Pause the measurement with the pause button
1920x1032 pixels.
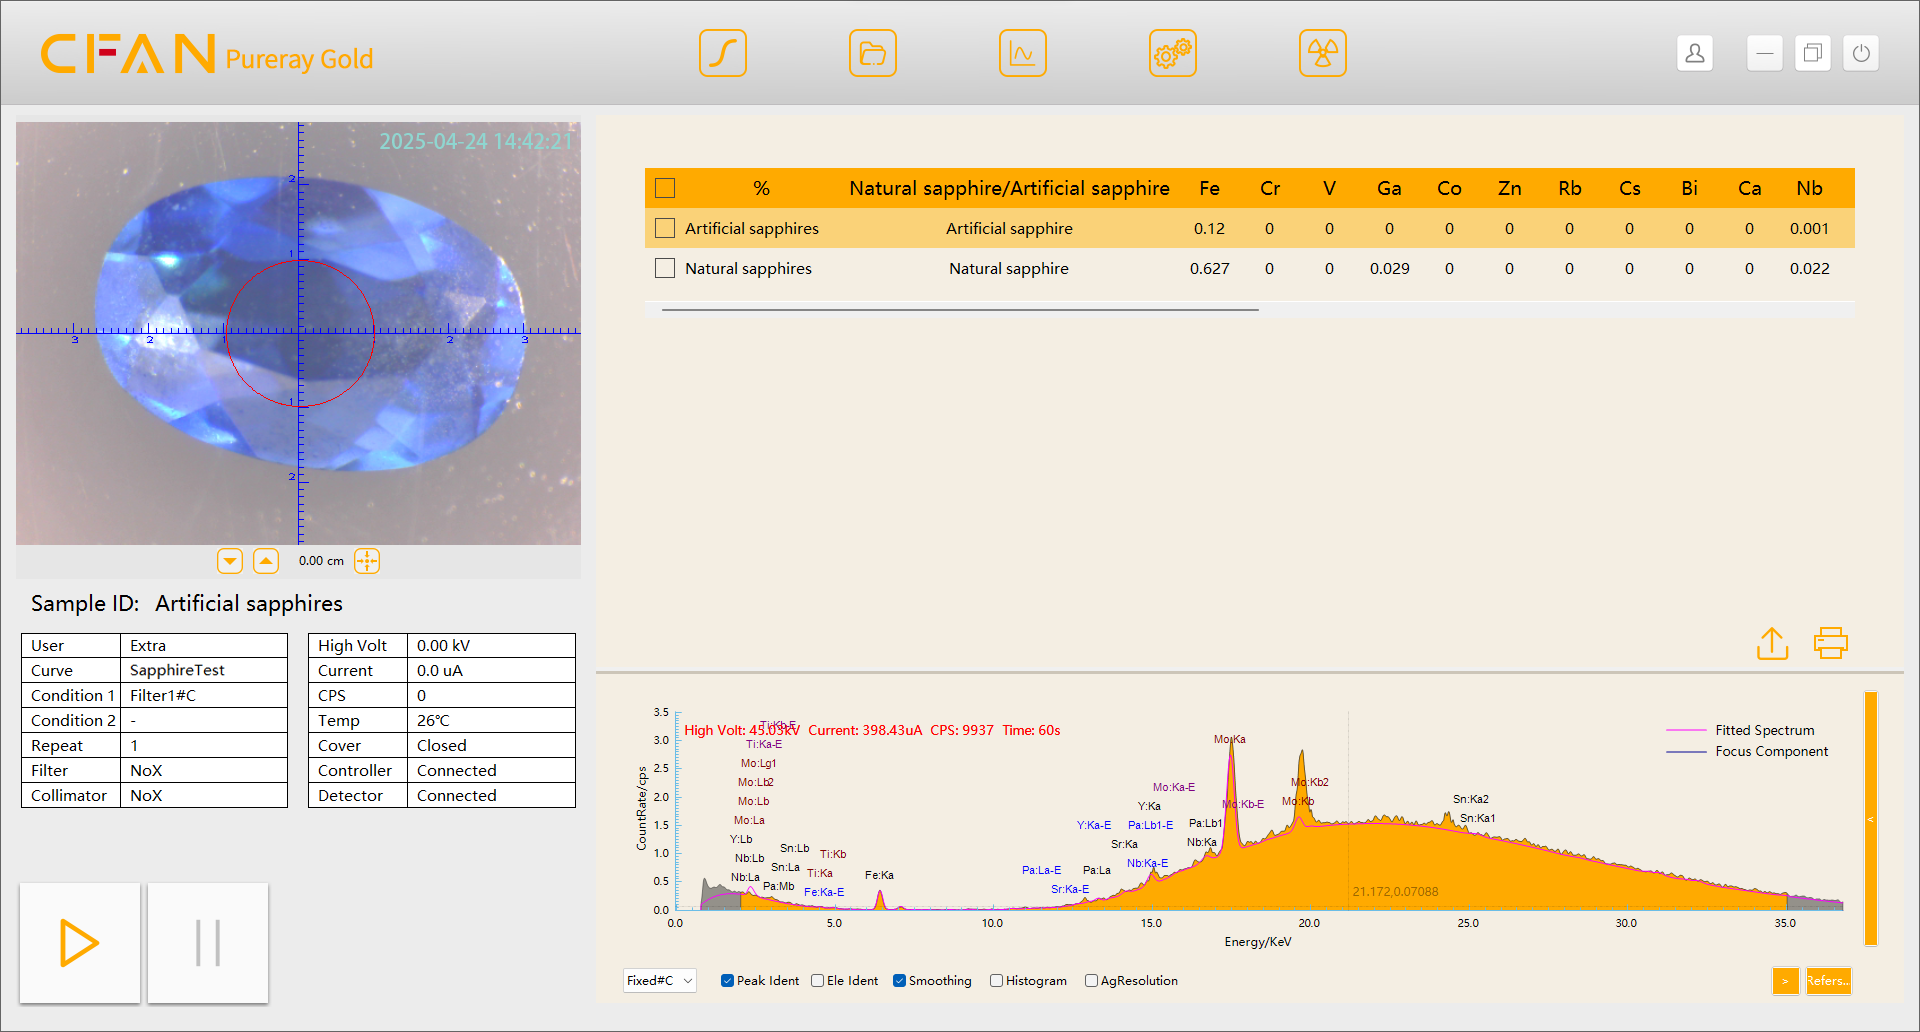coord(208,943)
